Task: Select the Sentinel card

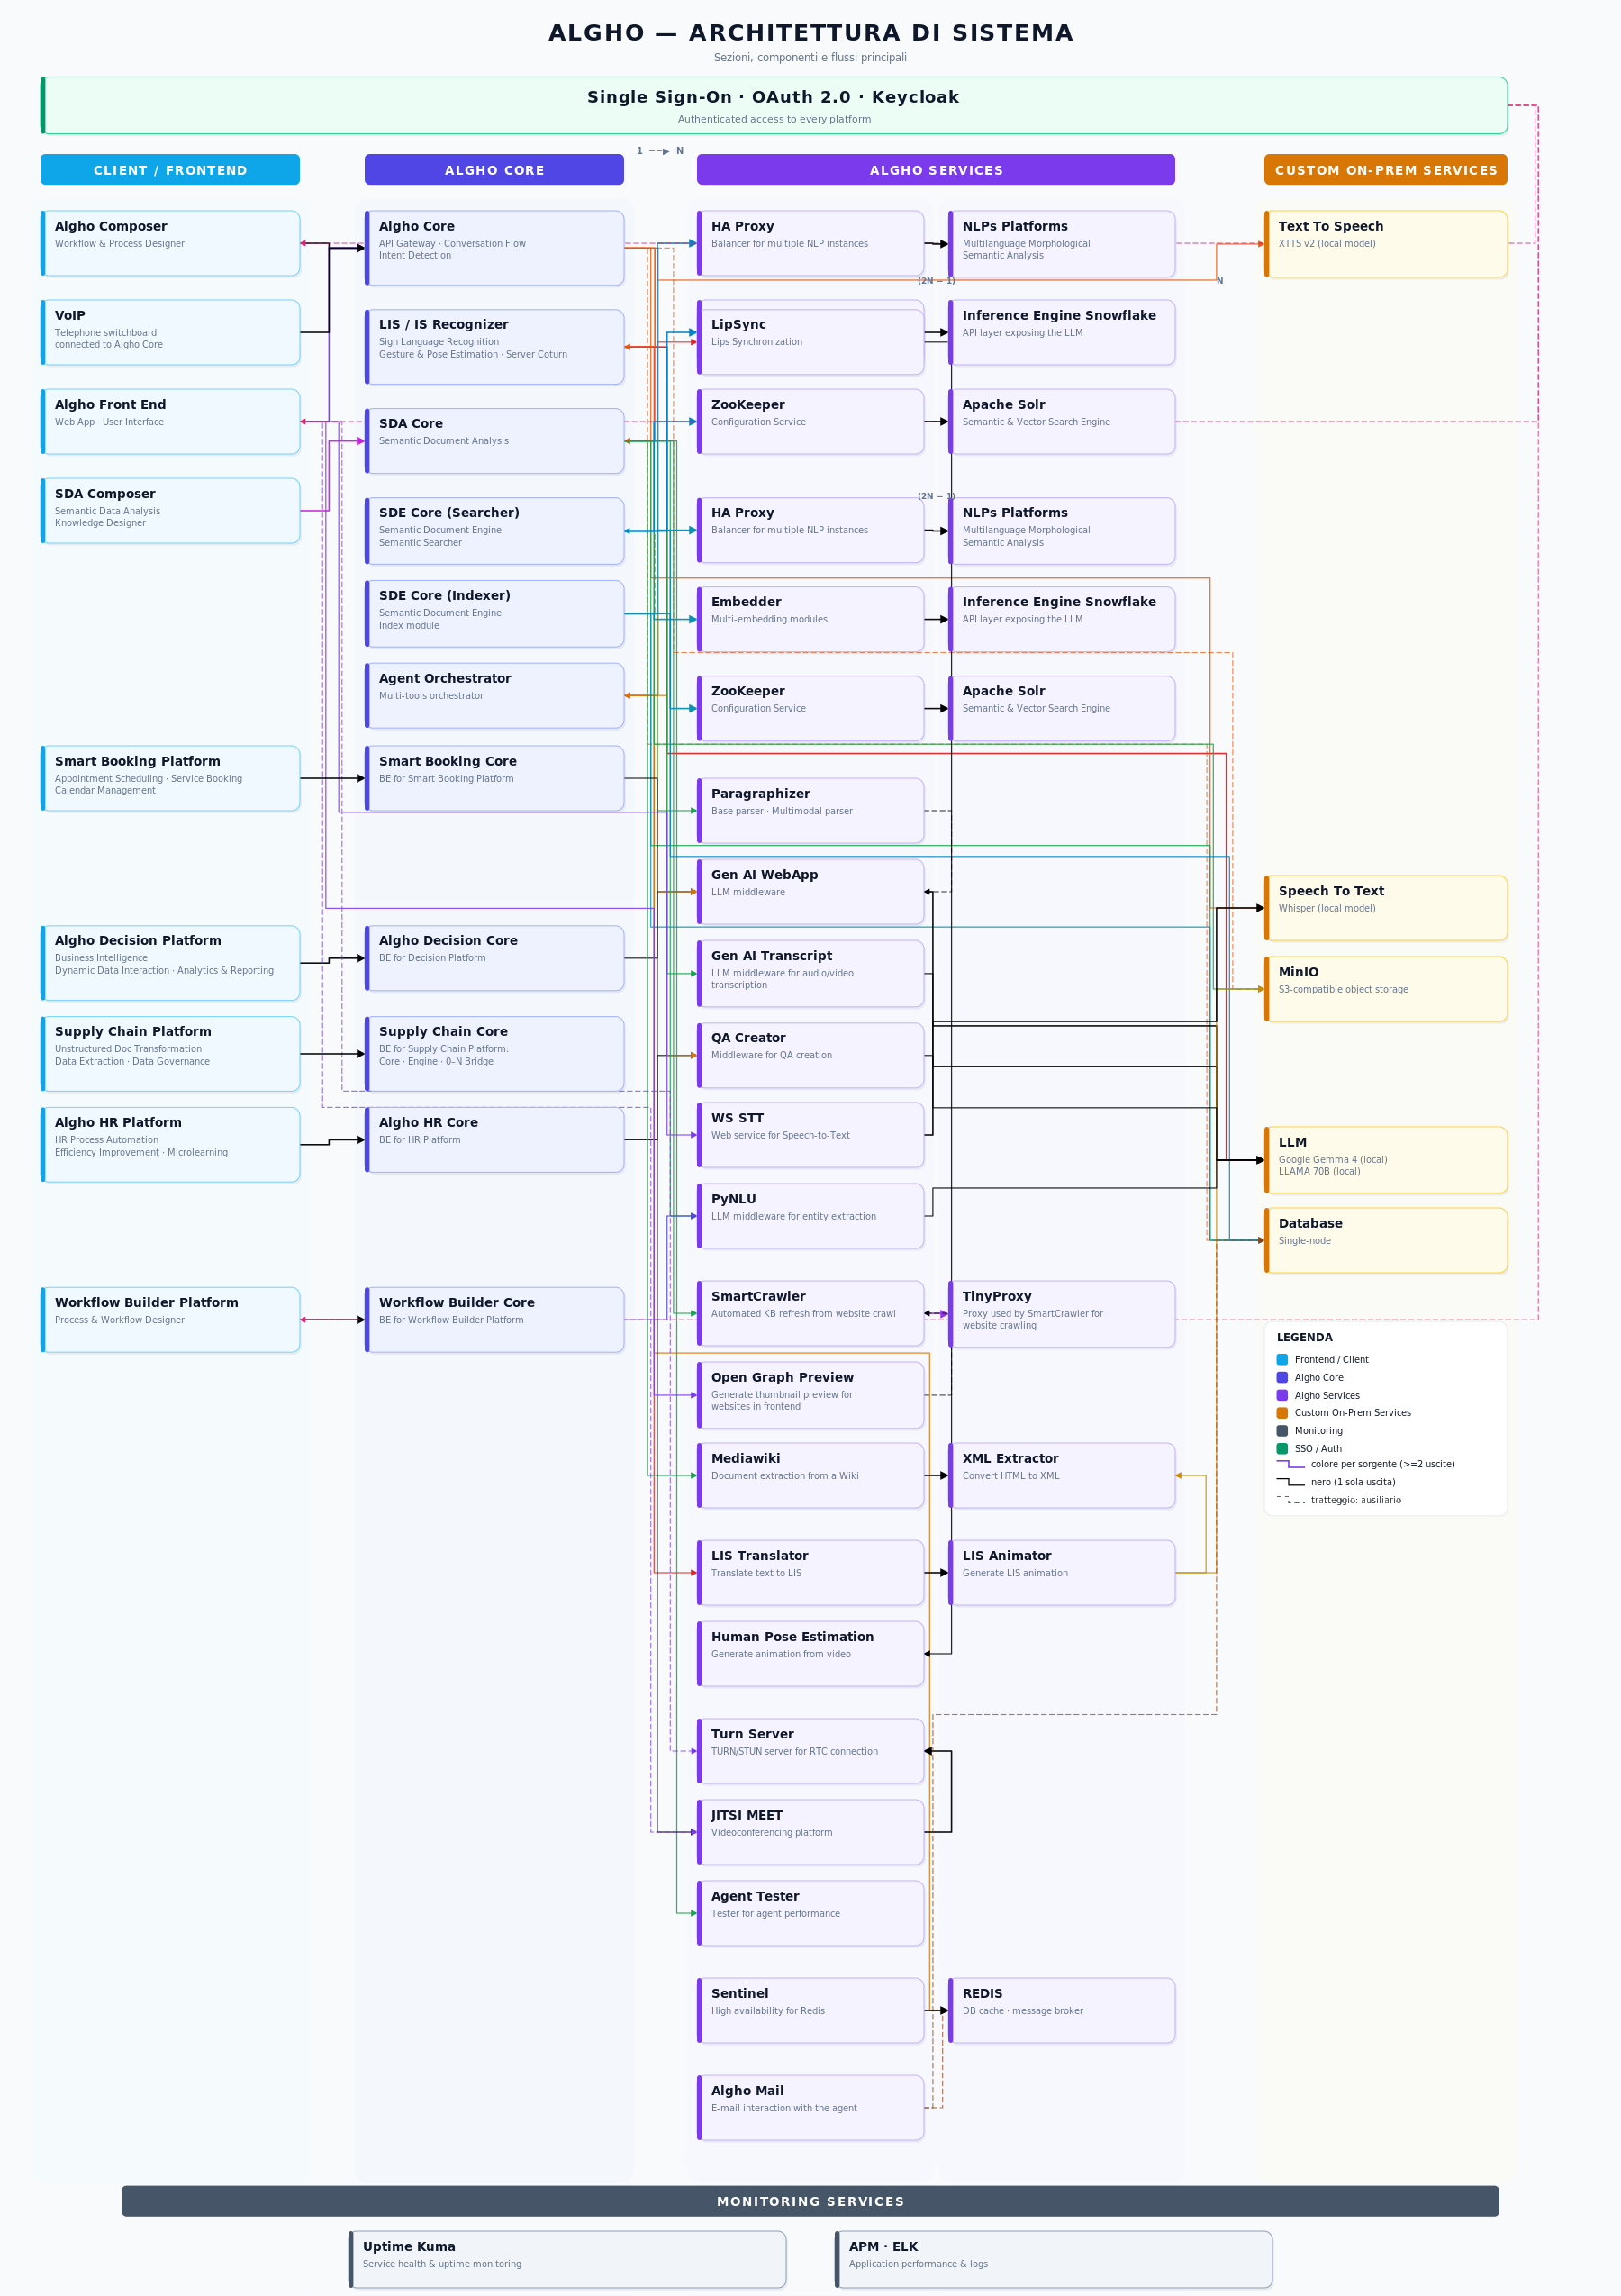Action: click(x=810, y=2010)
